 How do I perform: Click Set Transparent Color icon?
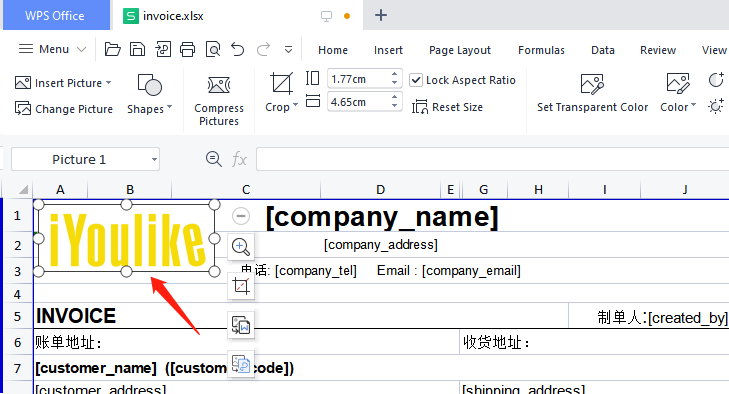click(x=592, y=84)
